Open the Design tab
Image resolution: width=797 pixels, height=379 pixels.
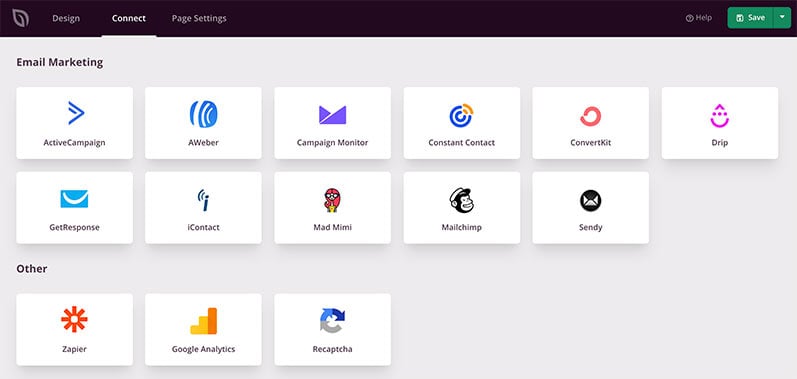tap(66, 18)
